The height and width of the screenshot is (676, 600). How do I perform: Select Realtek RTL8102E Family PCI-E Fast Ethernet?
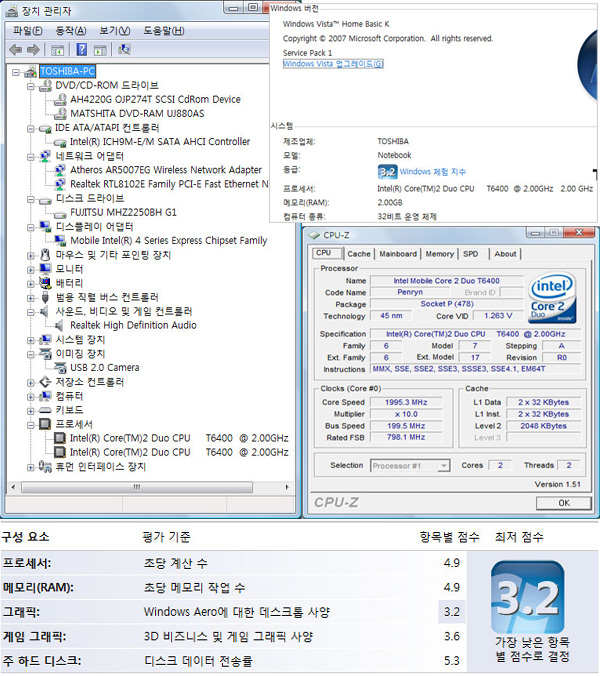(169, 184)
